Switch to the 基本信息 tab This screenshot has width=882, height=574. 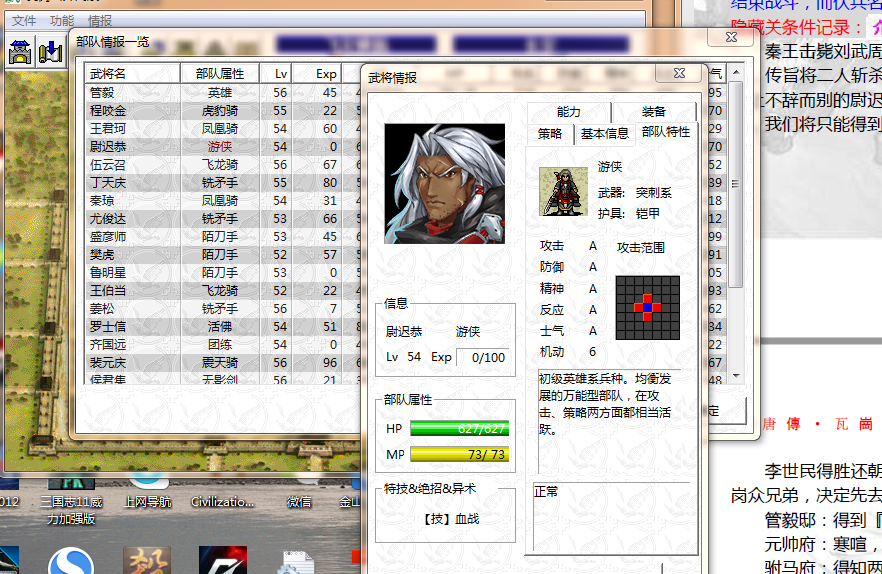coord(605,134)
